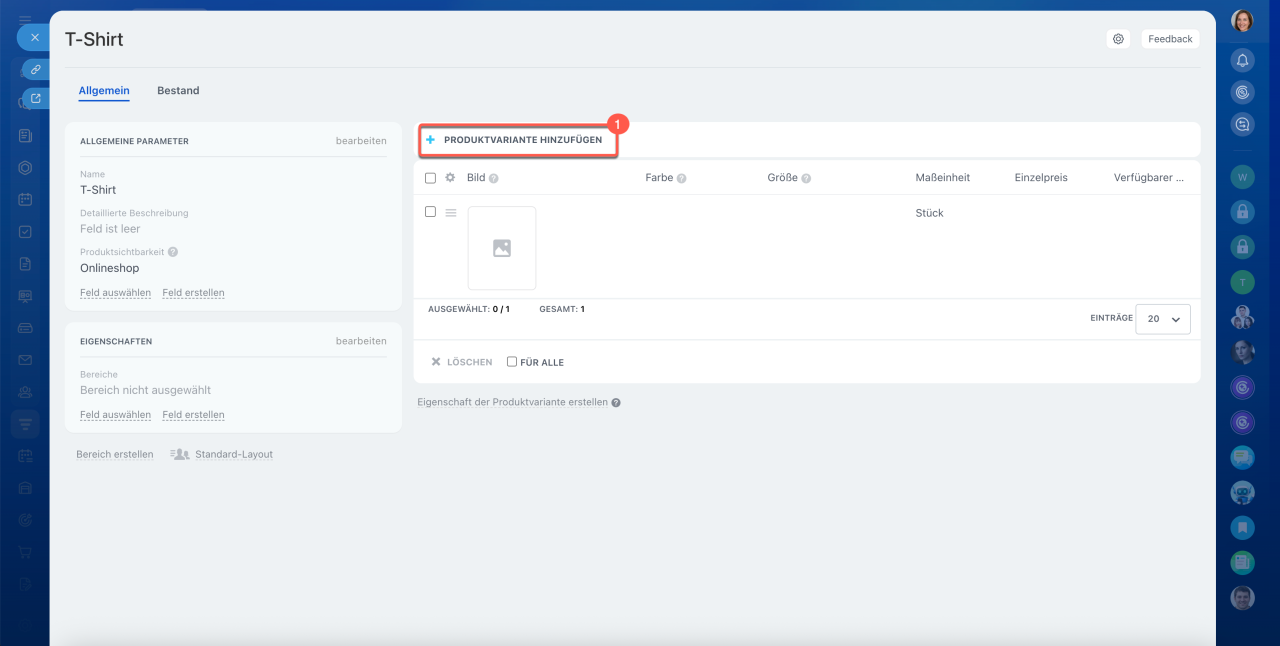Click the empty product image placeholder

tap(502, 248)
